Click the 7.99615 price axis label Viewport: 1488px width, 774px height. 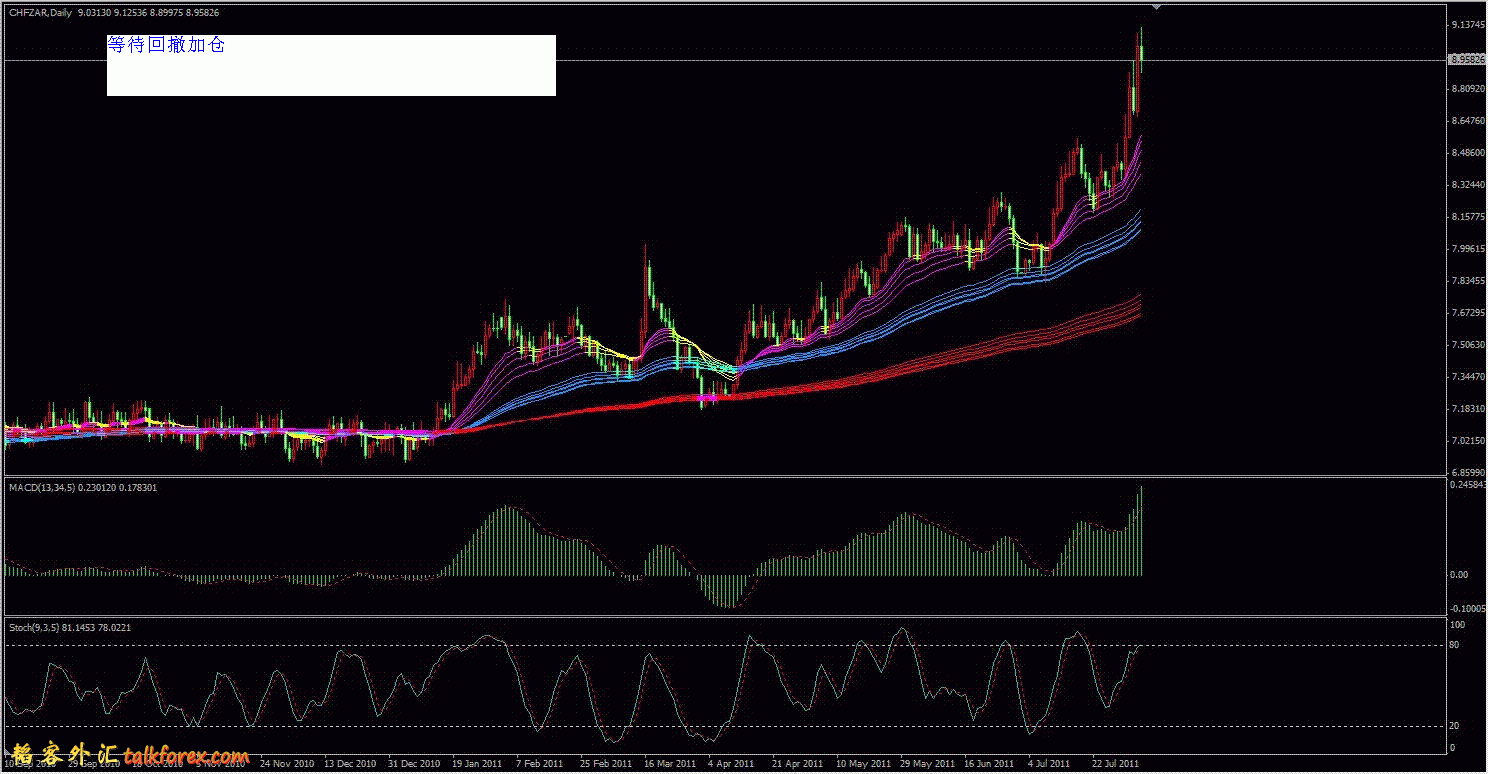click(1468, 249)
